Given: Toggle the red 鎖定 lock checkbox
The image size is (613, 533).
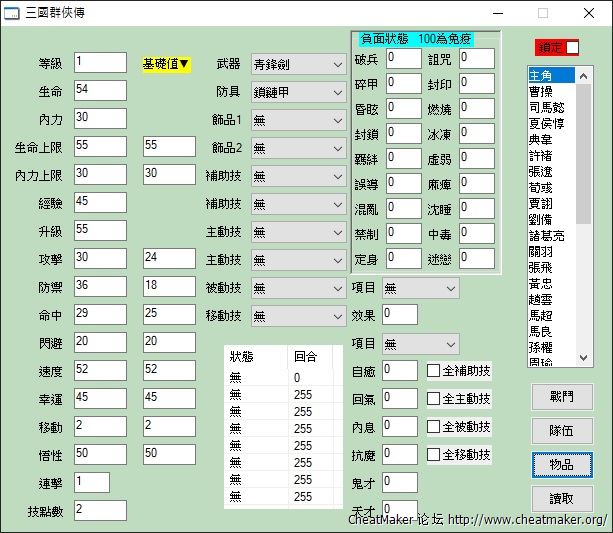Looking at the screenshot, I should tap(572, 48).
